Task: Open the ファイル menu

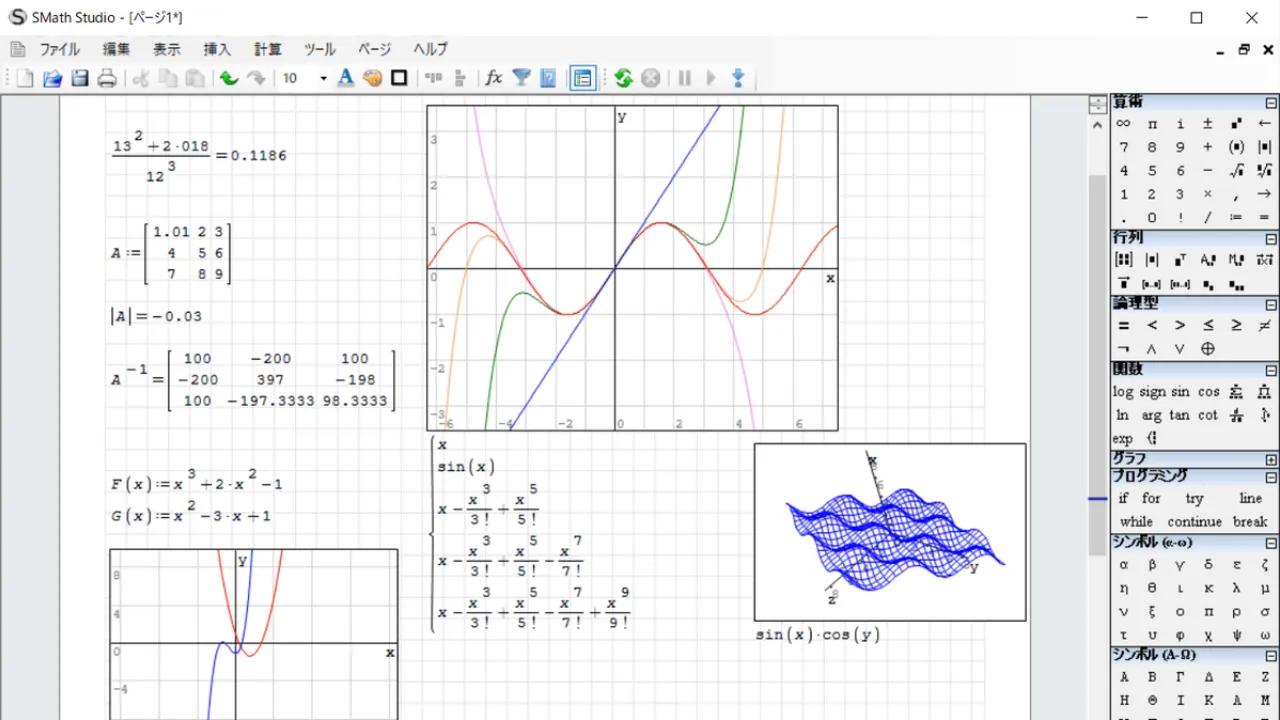Action: (59, 49)
